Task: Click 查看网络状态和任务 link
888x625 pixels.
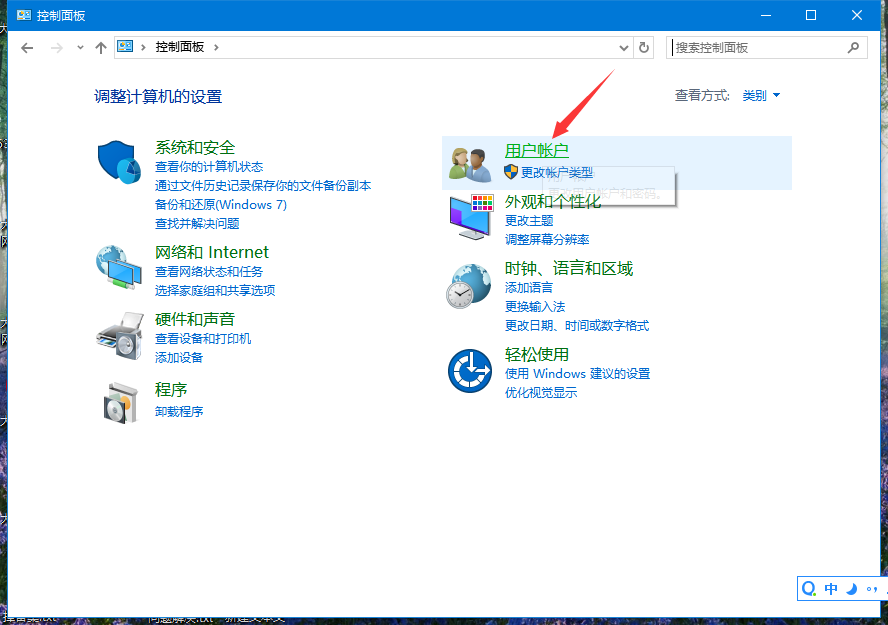Action: tap(209, 272)
